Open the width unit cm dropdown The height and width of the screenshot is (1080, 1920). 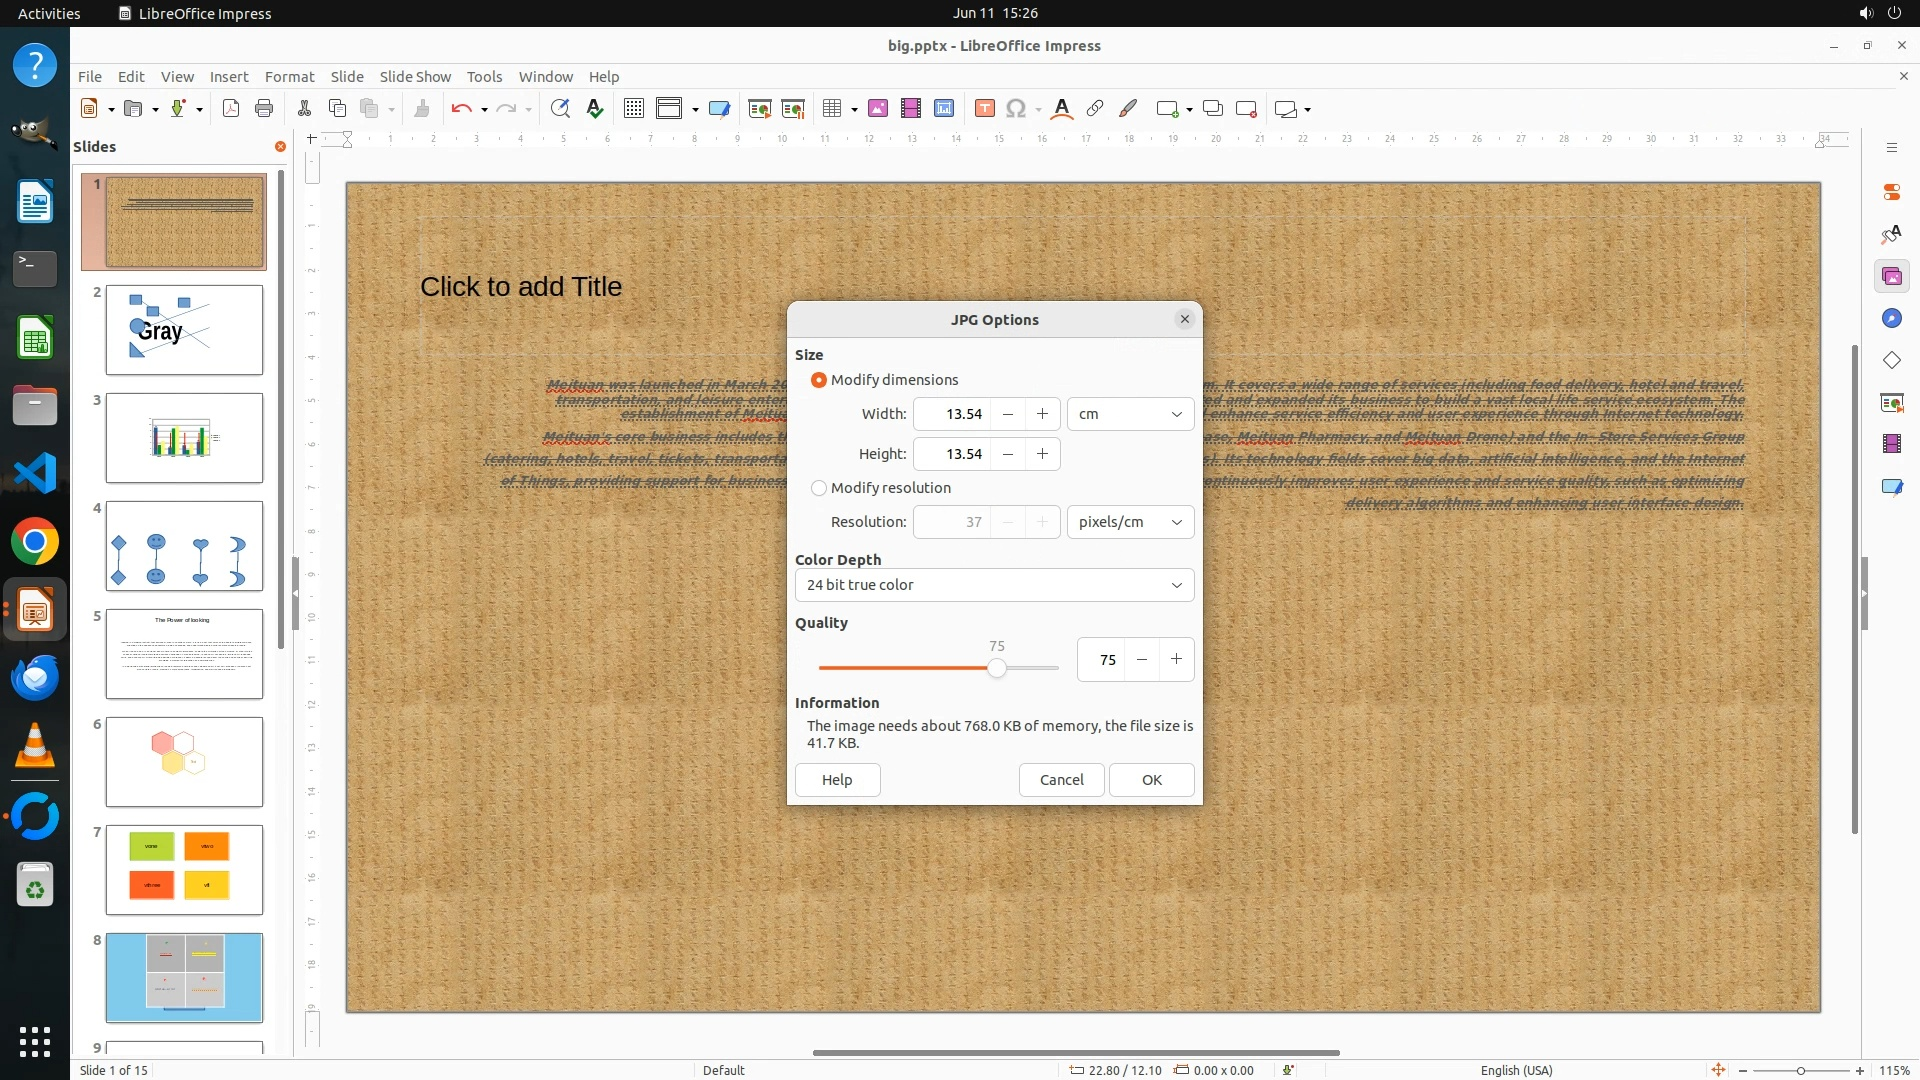pos(1130,414)
